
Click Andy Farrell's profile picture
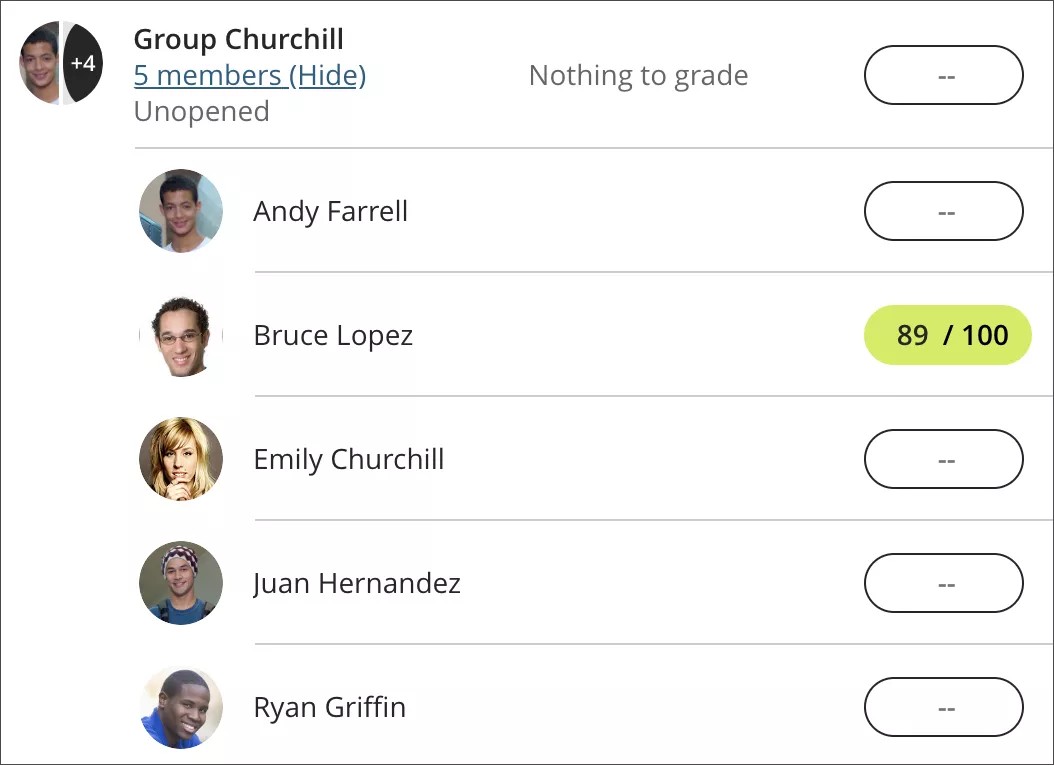(180, 211)
